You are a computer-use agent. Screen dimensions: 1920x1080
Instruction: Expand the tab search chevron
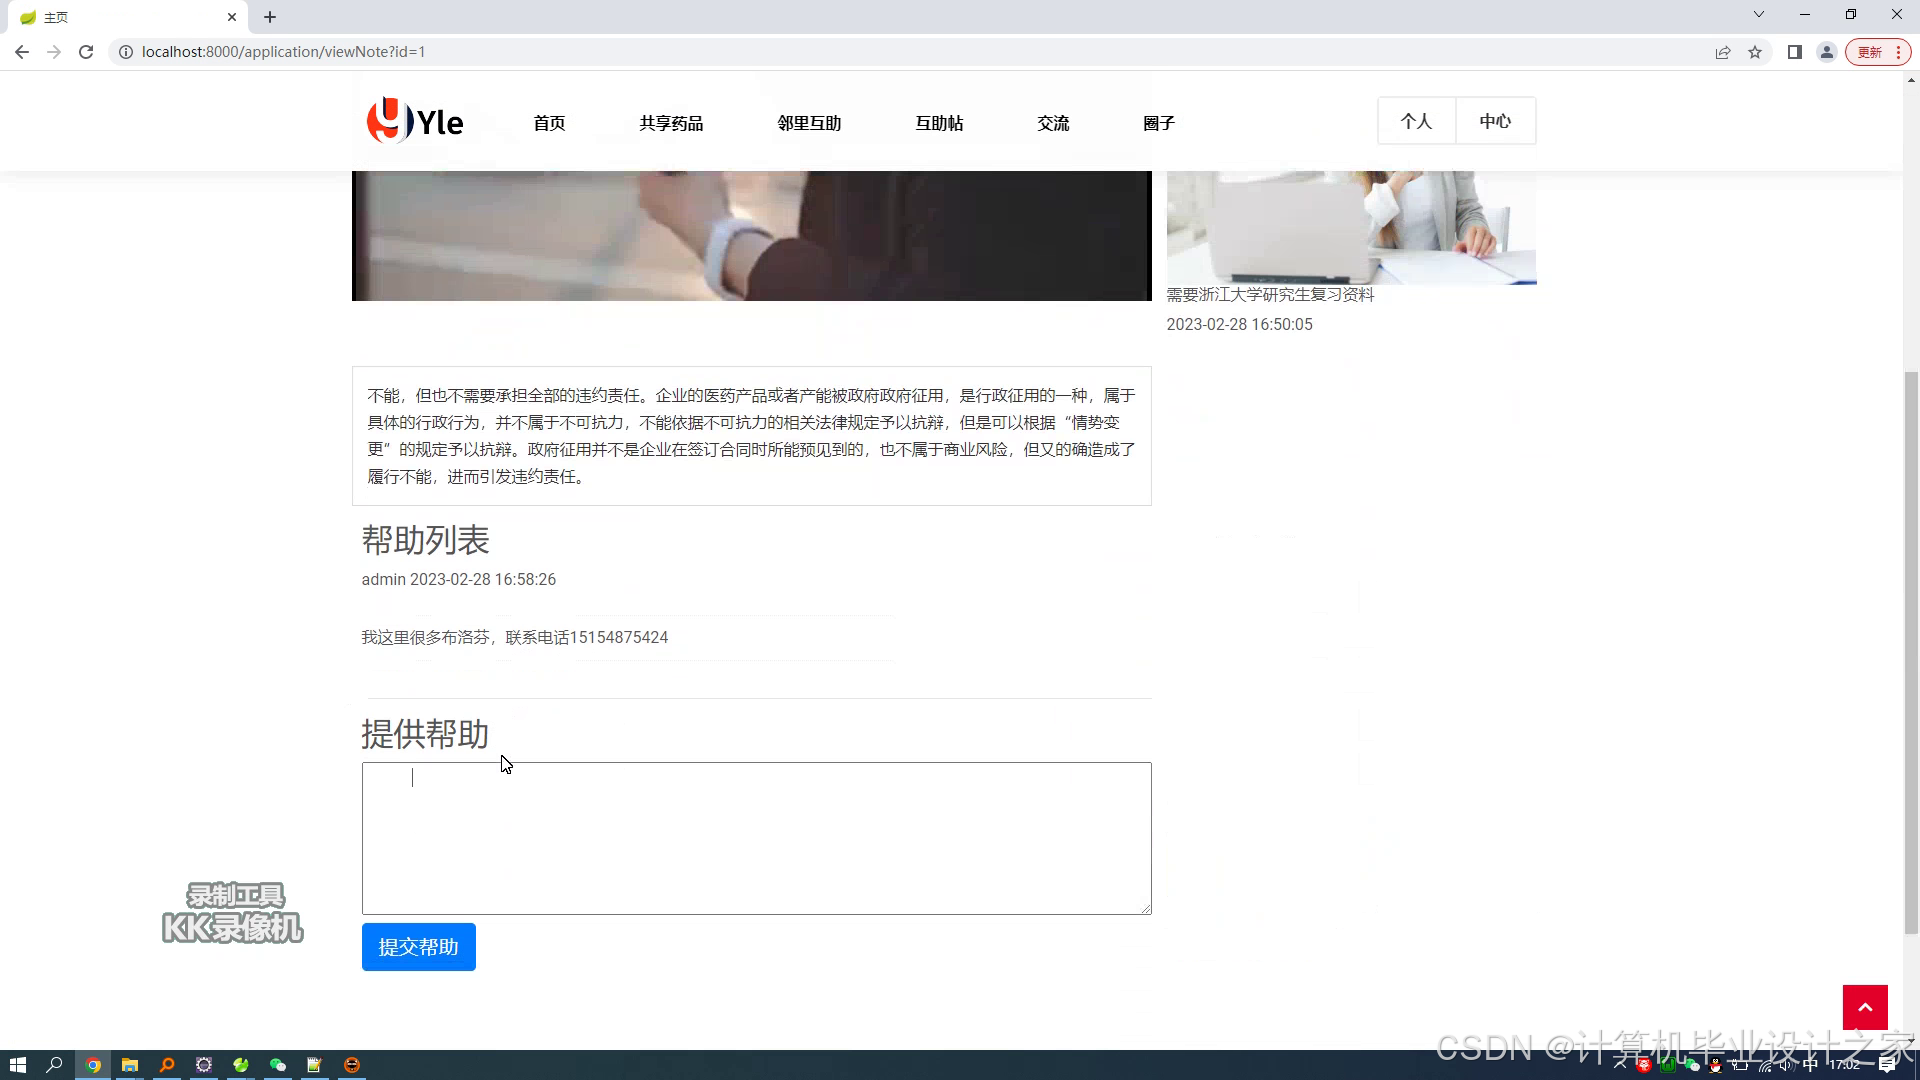(1758, 15)
